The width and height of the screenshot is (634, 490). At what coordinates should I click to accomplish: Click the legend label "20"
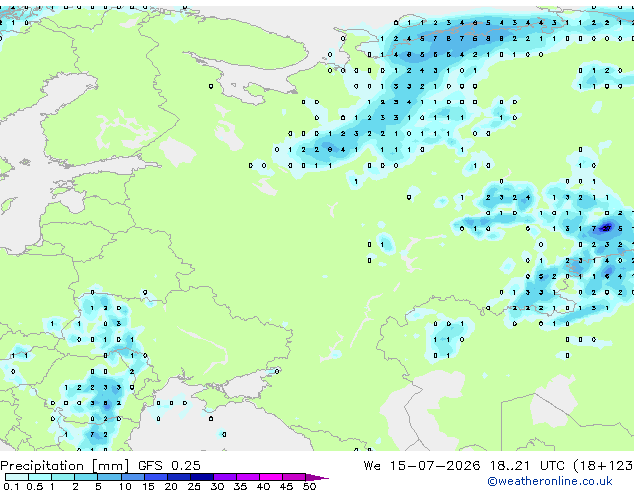coord(171,486)
